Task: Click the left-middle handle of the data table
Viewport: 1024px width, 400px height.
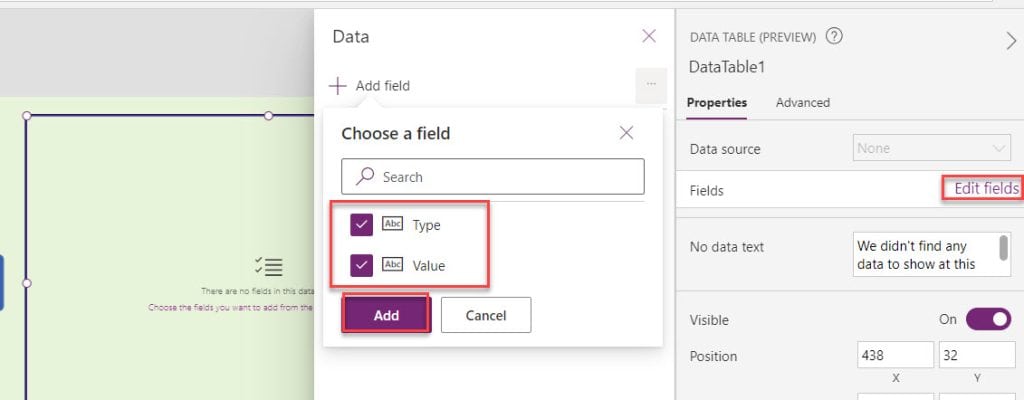Action: (27, 283)
